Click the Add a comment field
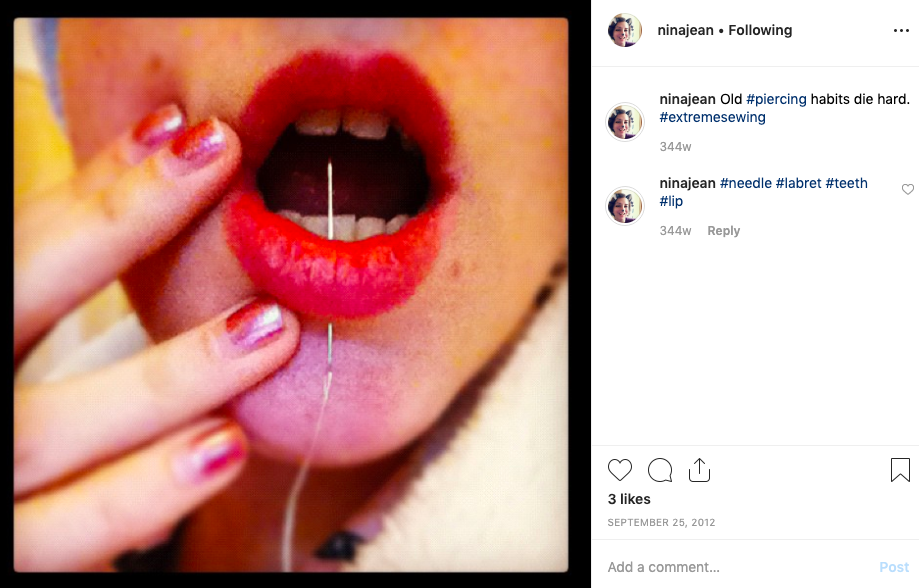The height and width of the screenshot is (588, 919). 738,567
